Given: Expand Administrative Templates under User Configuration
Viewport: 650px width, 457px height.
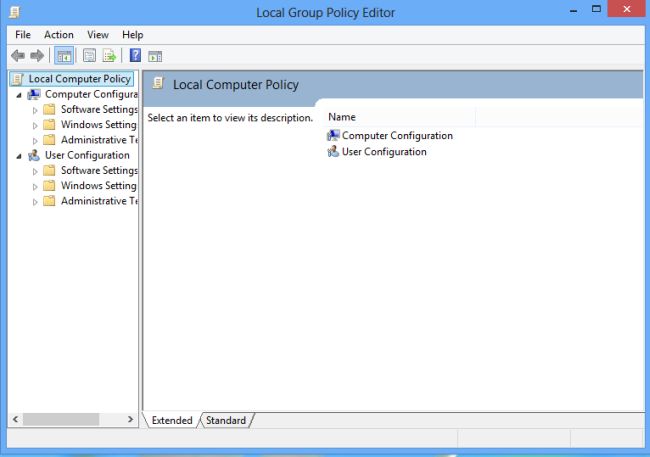Looking at the screenshot, I should [x=35, y=202].
